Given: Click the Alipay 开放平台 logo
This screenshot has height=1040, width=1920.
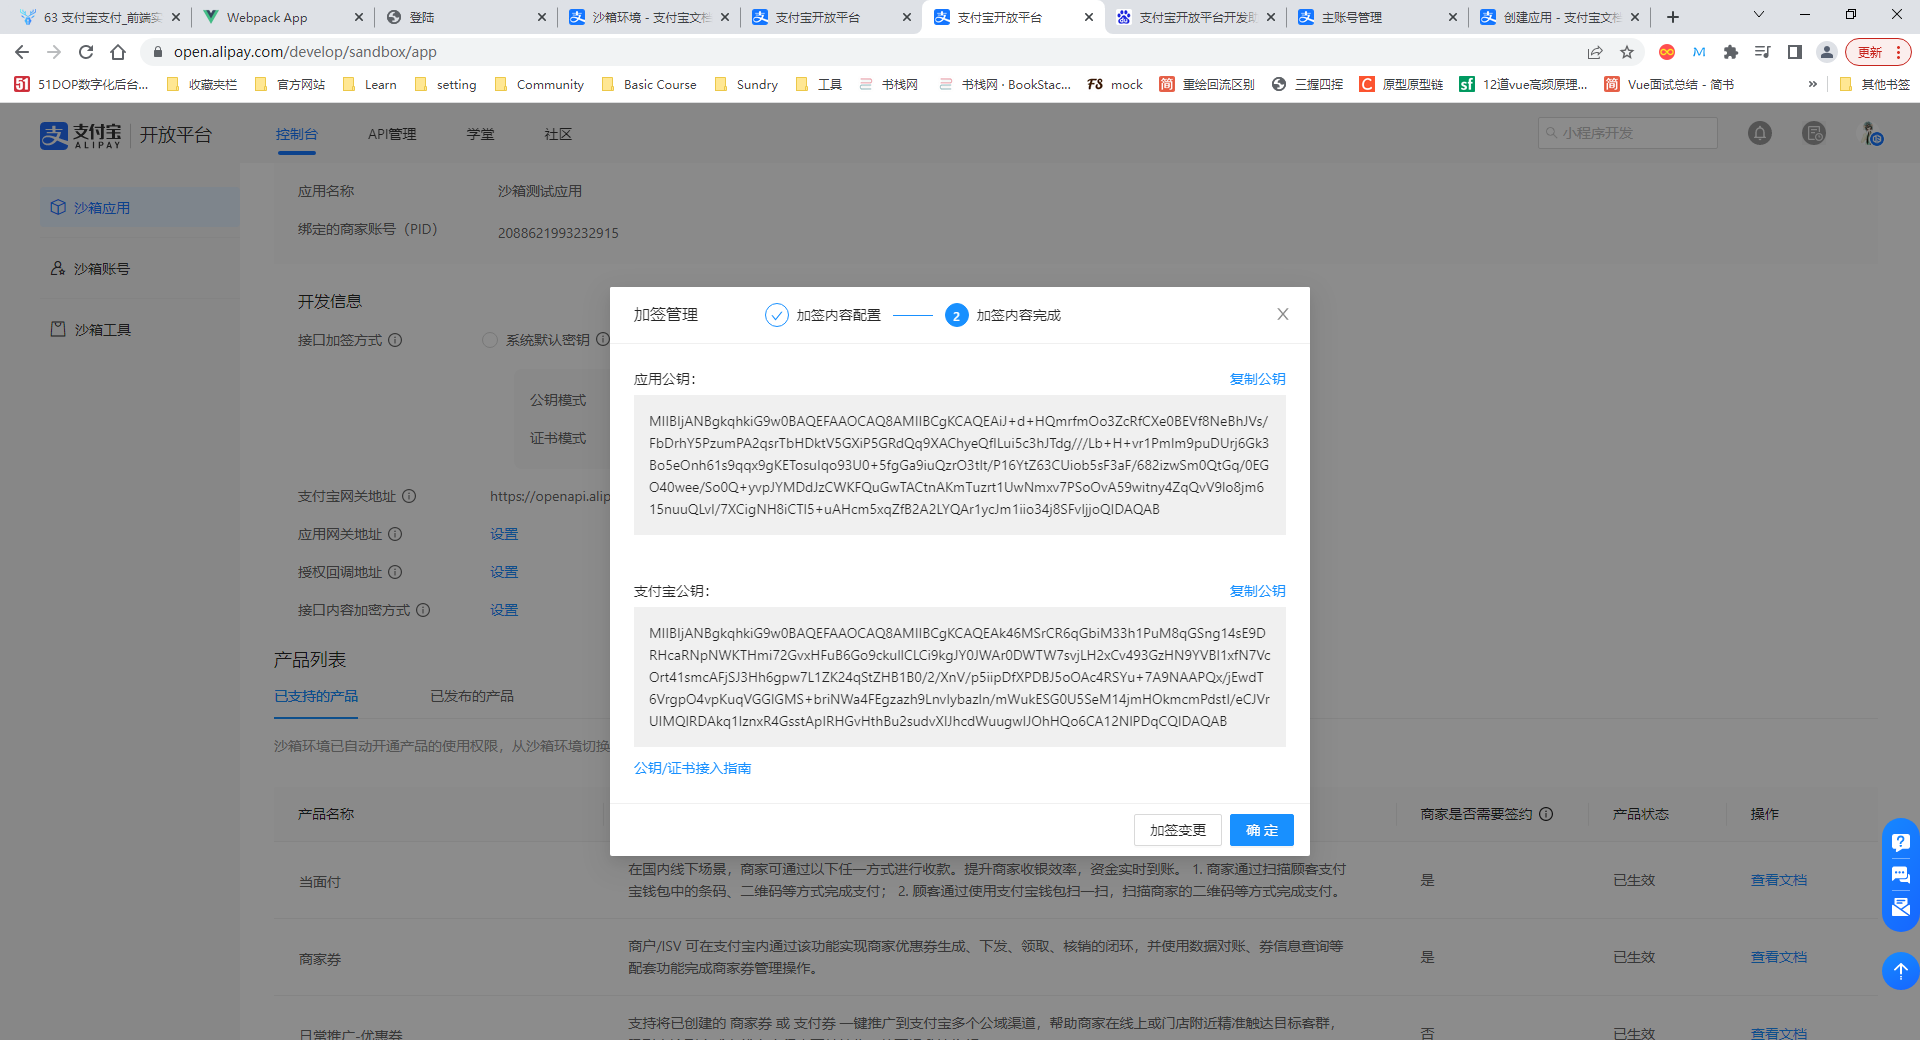Looking at the screenshot, I should [x=126, y=135].
